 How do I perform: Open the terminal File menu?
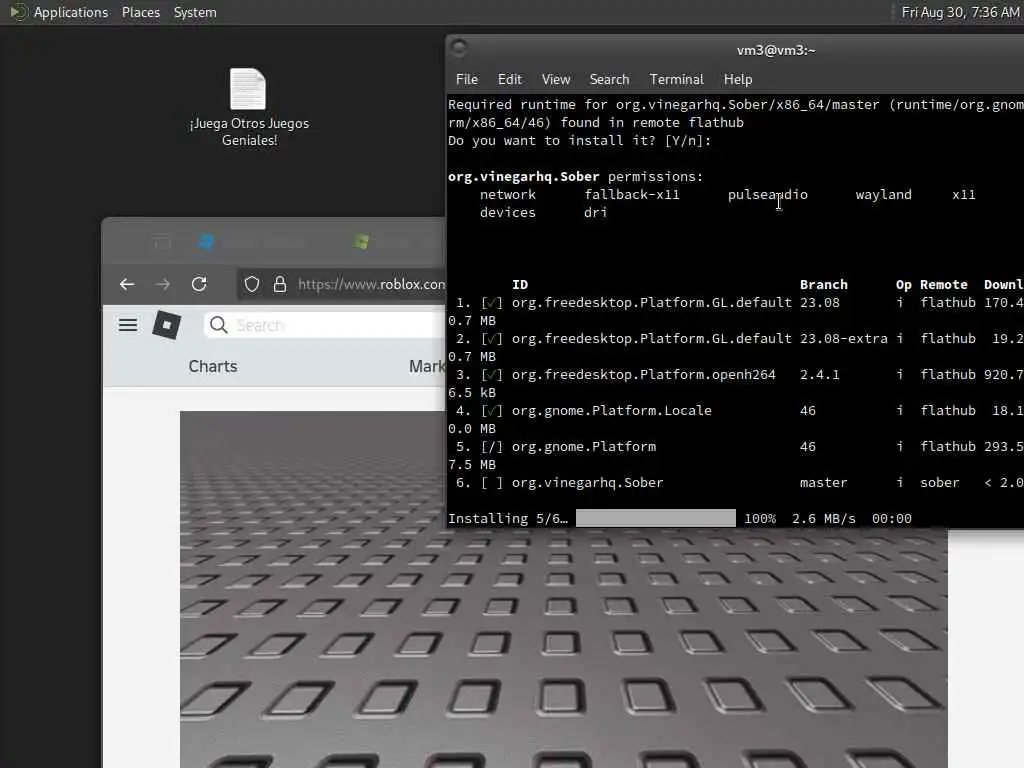(467, 79)
